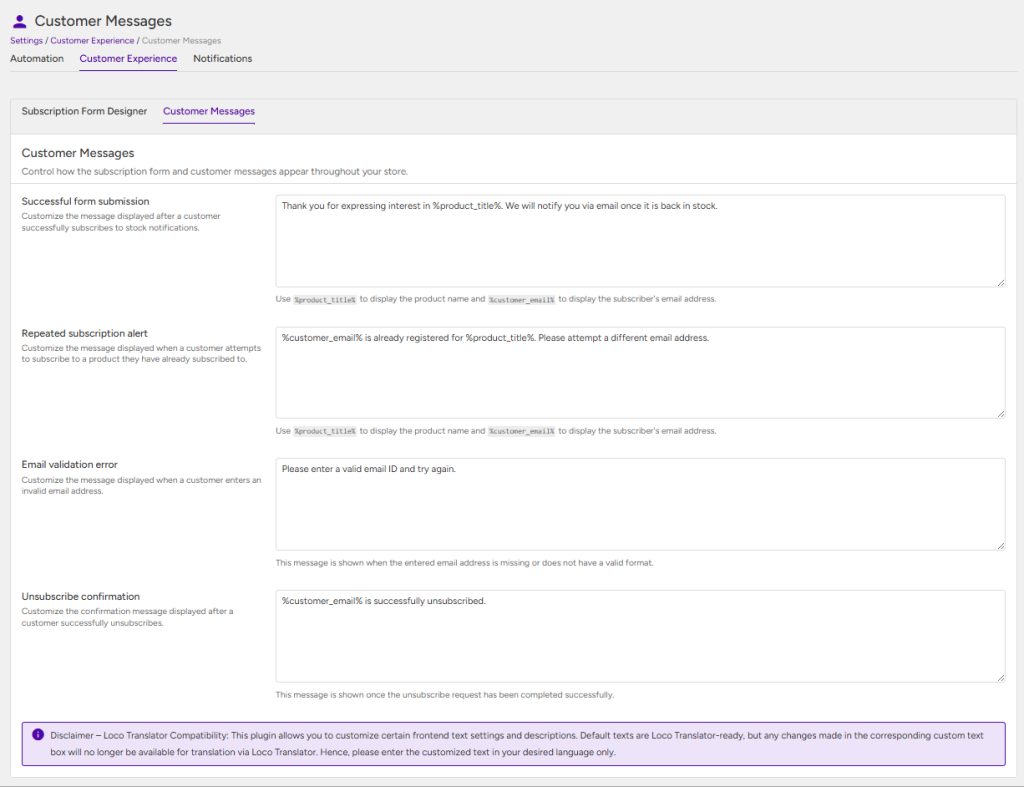
Task: Click the Unsubscribe confirmation label
Action: [x=80, y=596]
